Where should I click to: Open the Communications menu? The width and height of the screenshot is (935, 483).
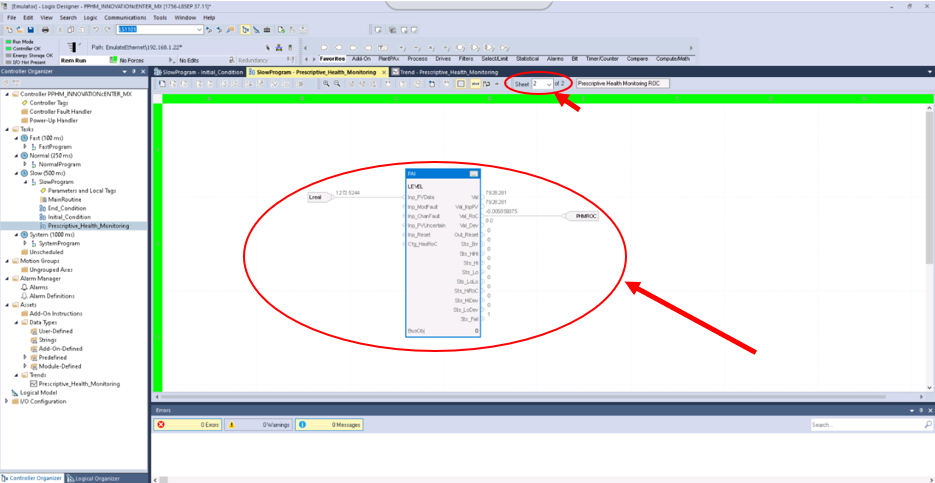pyautogui.click(x=125, y=18)
